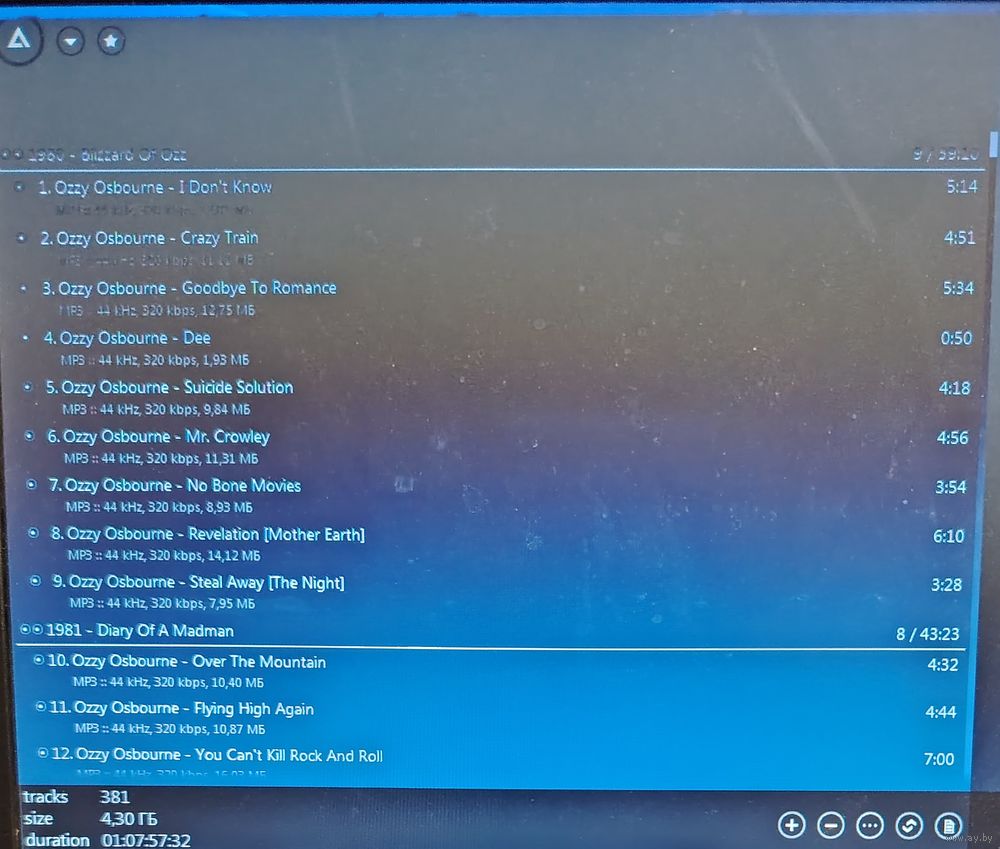Select track 1. Ozzy Osbourne - I Don't Know

click(x=155, y=187)
